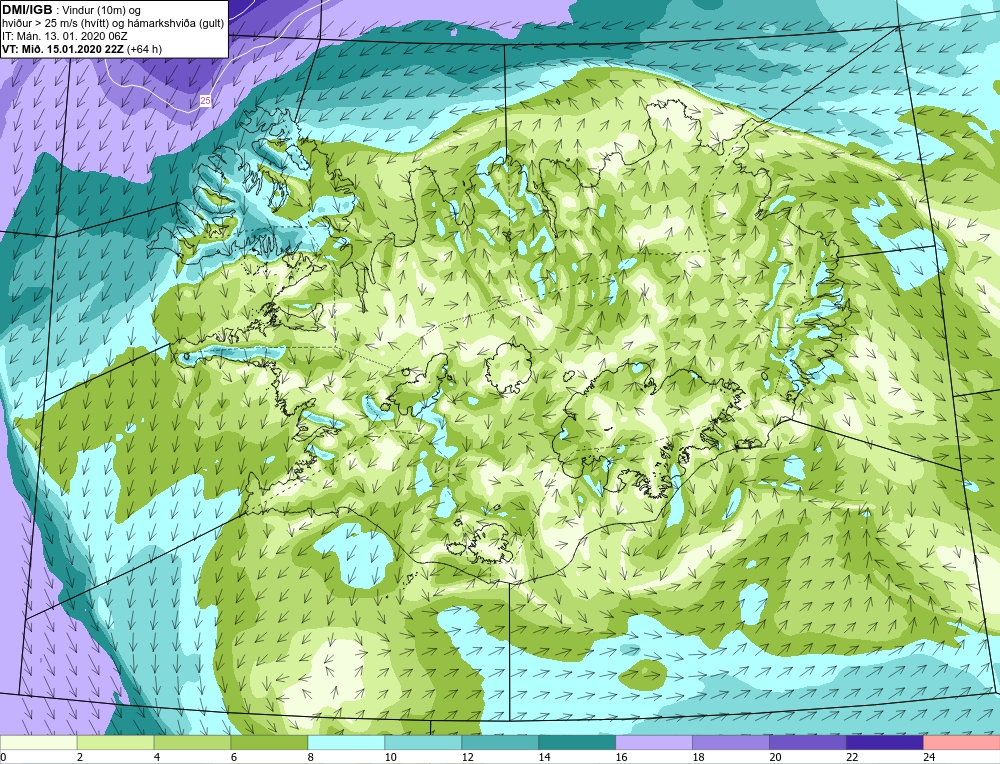The image size is (1000, 764).
Task: Click the DMI/IGB title text
Action: 28,10
